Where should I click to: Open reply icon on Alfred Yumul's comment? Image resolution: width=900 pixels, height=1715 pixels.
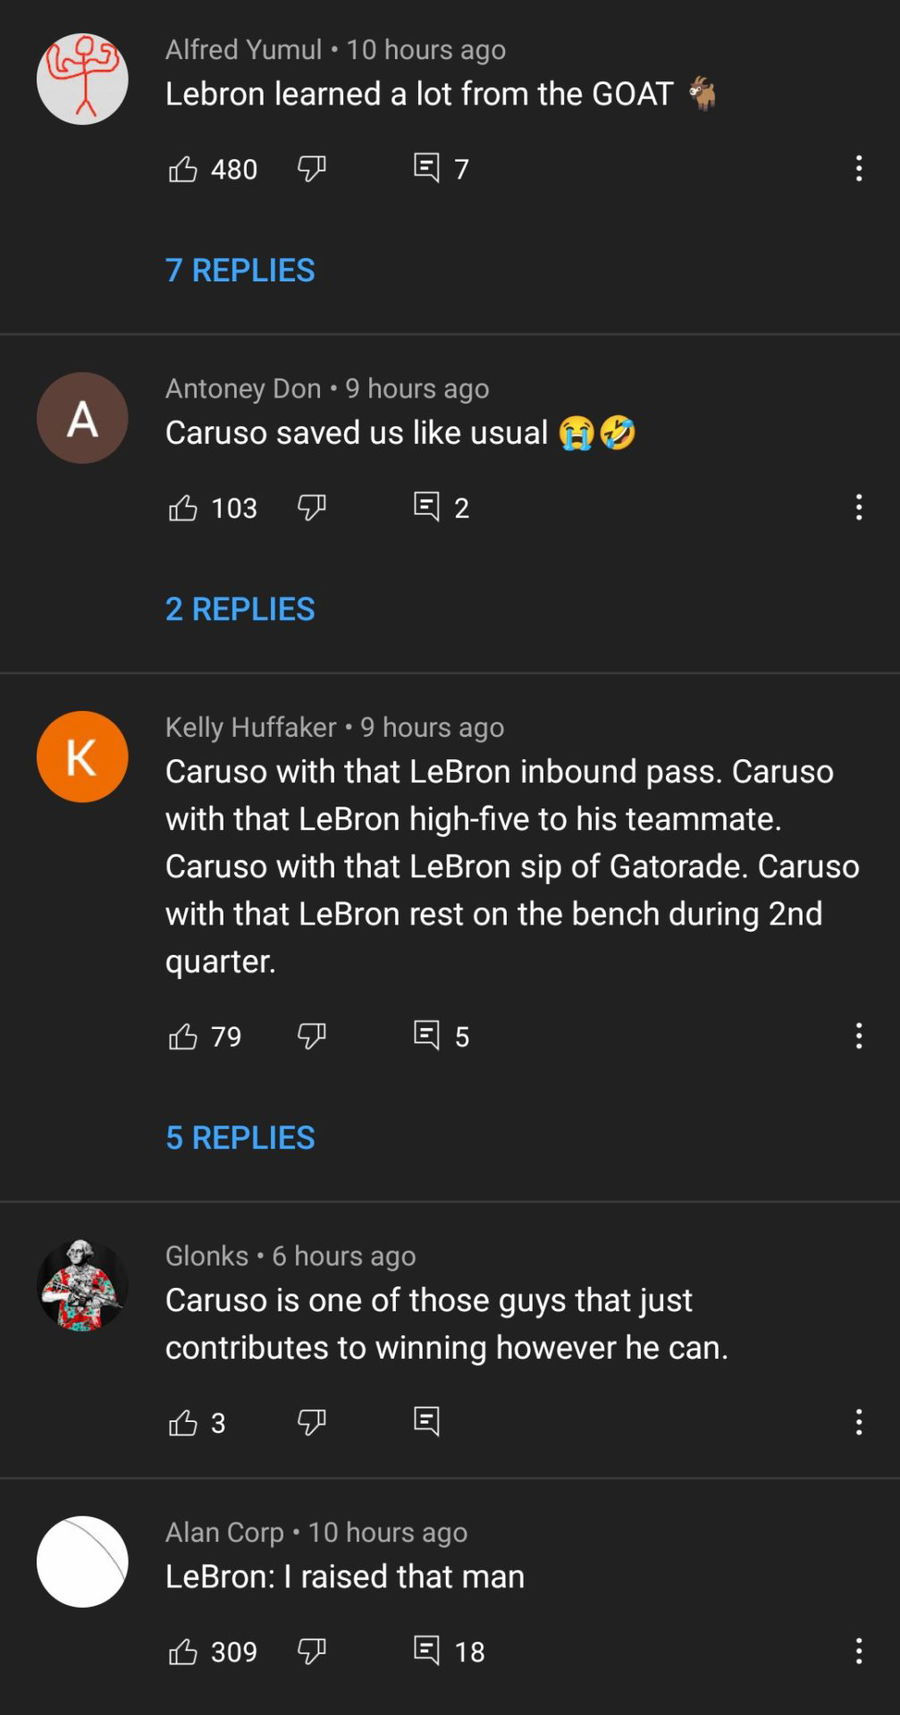point(427,168)
